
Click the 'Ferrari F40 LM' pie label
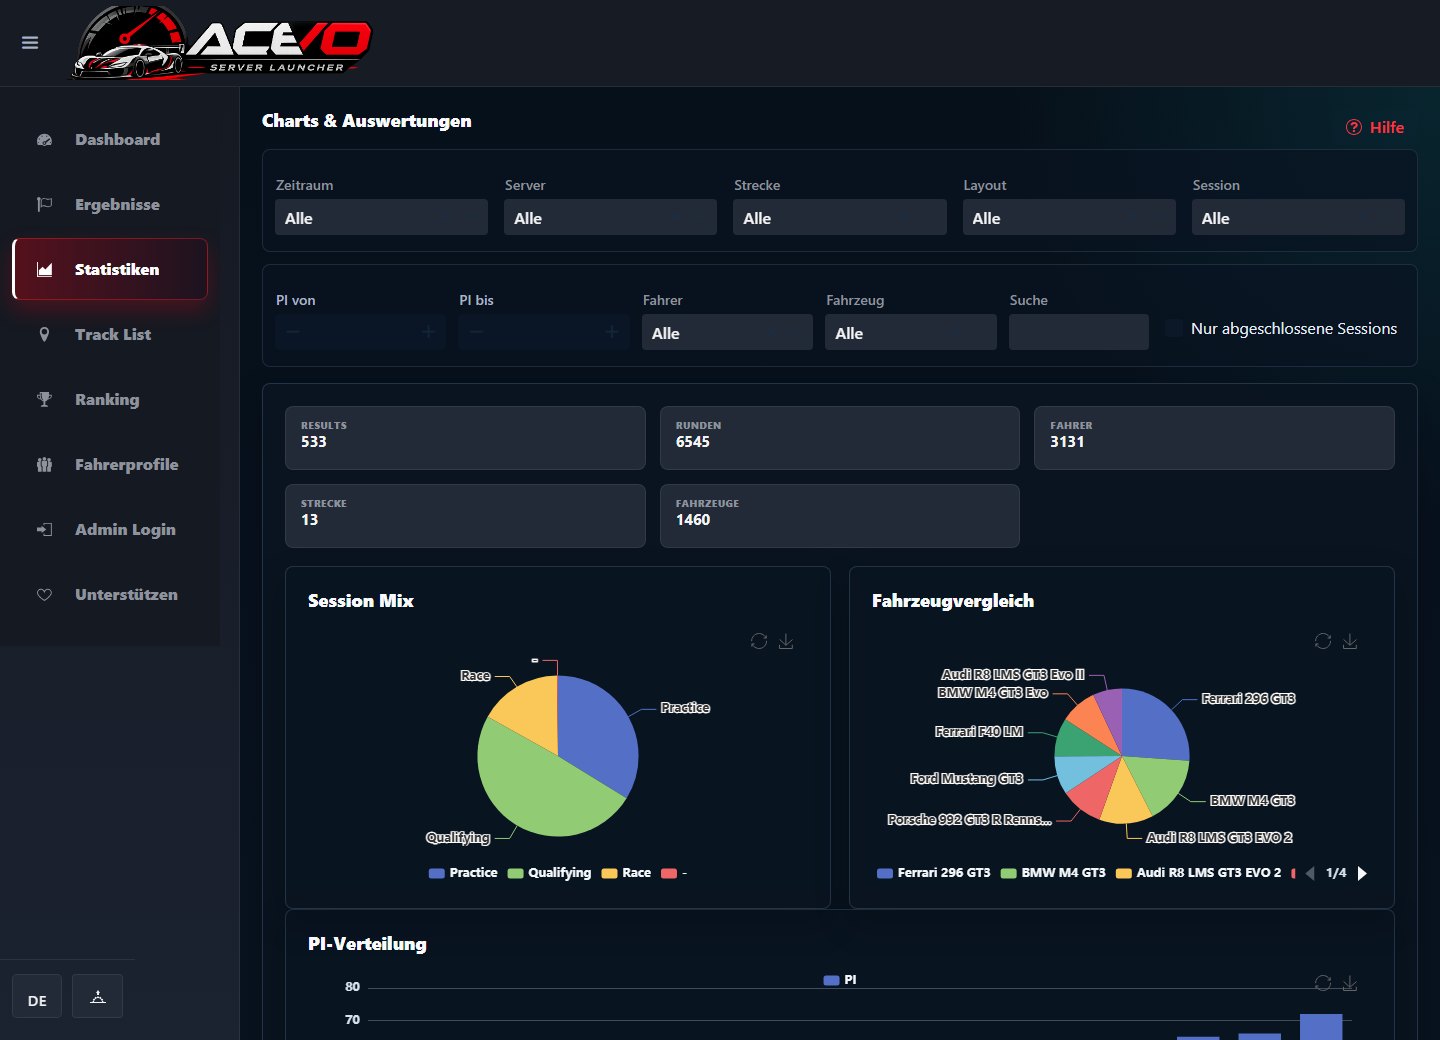pyautogui.click(x=979, y=732)
